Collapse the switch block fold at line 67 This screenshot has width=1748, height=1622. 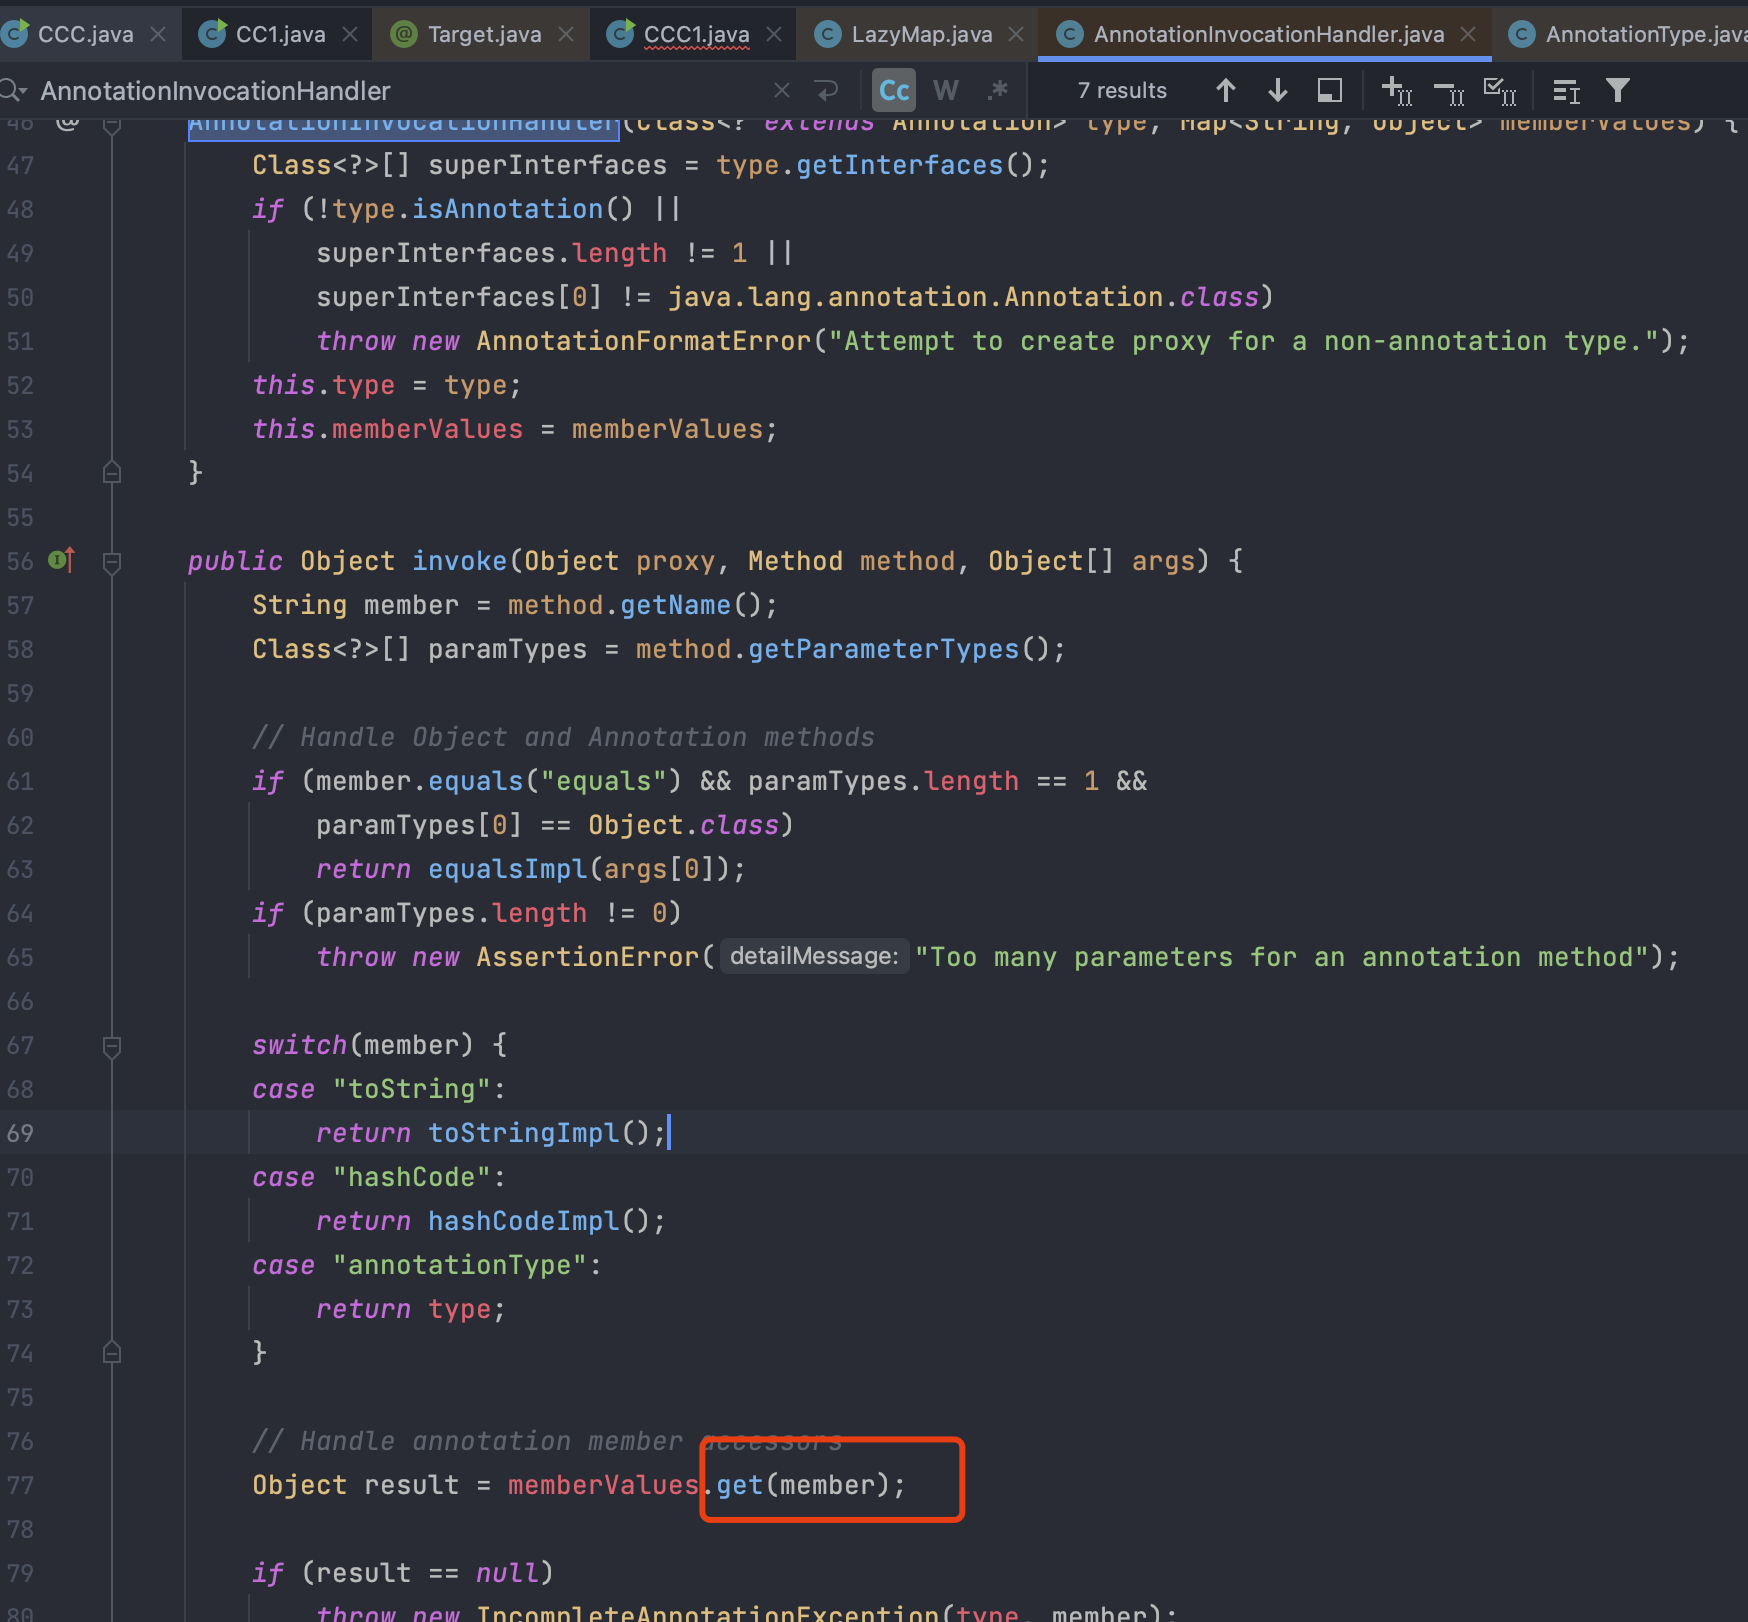(112, 1046)
